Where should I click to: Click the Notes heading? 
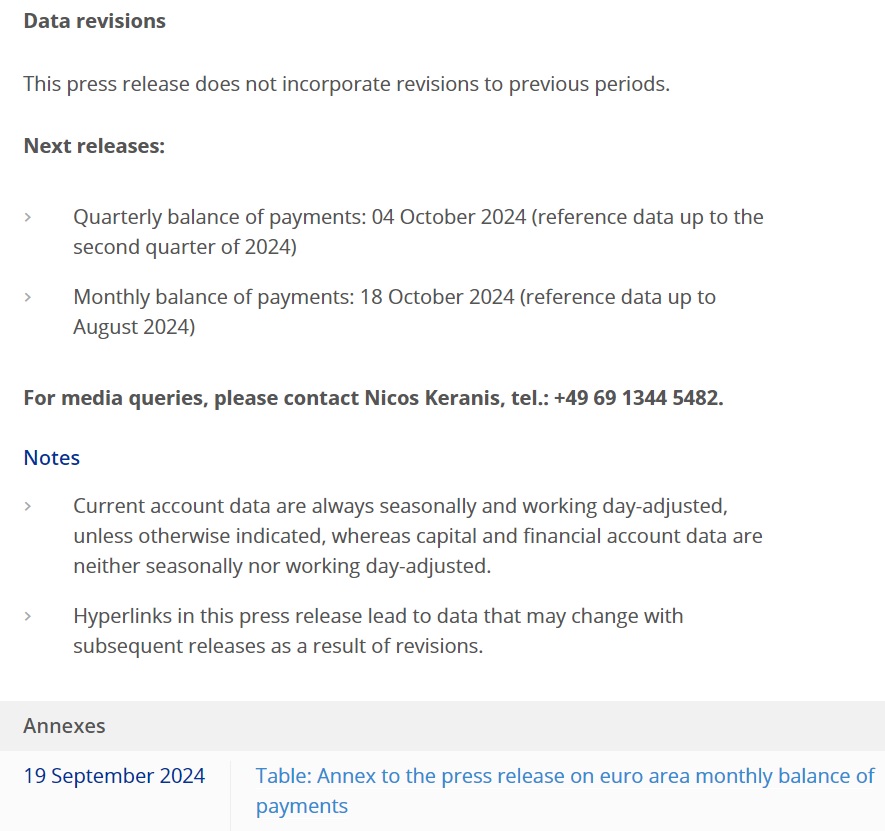point(52,458)
